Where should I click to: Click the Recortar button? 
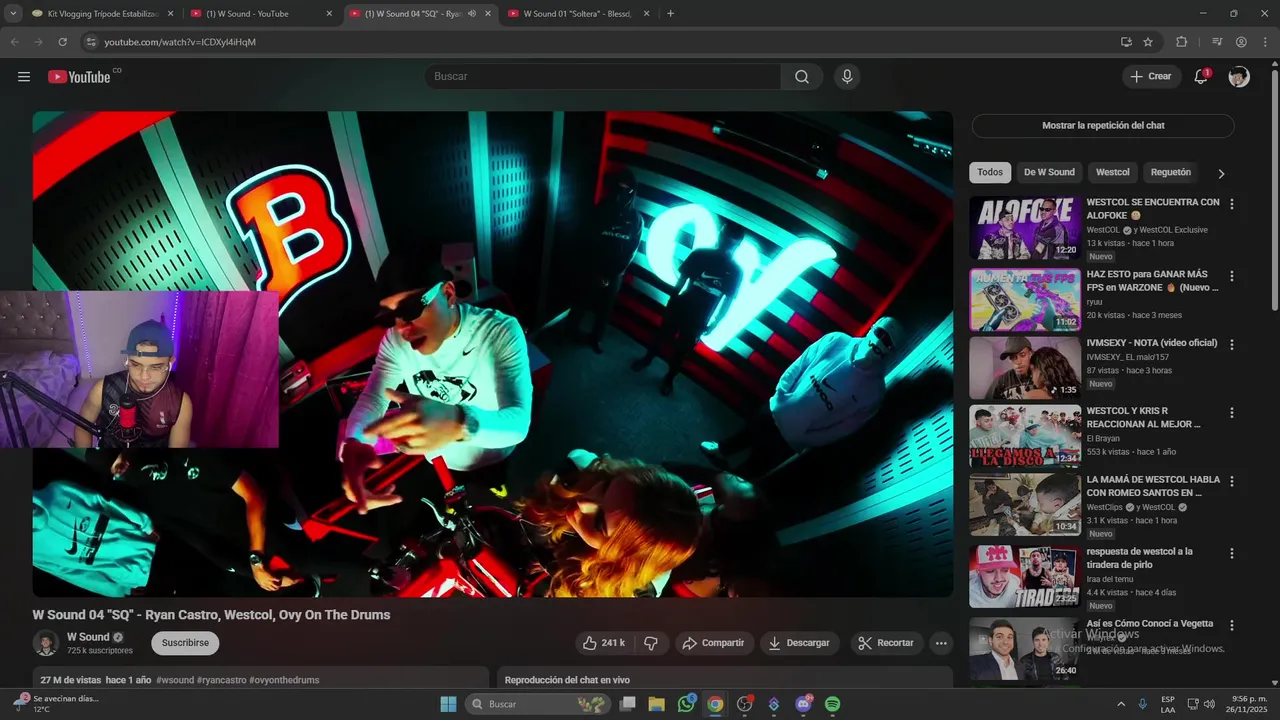coord(887,643)
